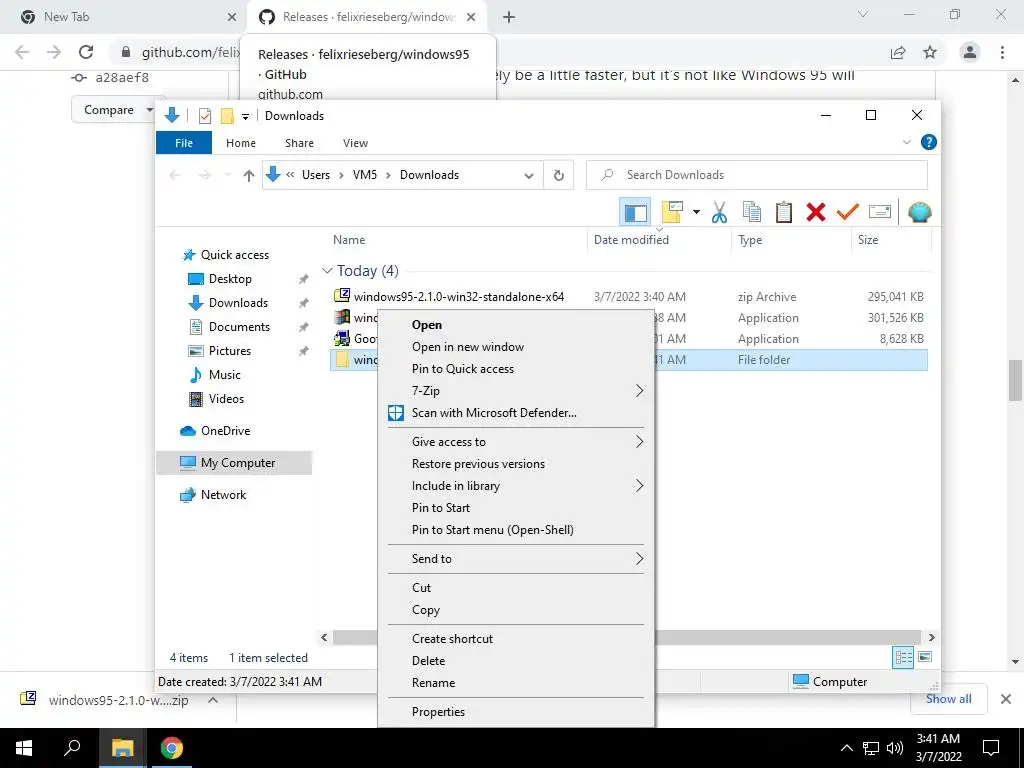
Task: Expand the Give access to submenu
Action: pyautogui.click(x=516, y=442)
